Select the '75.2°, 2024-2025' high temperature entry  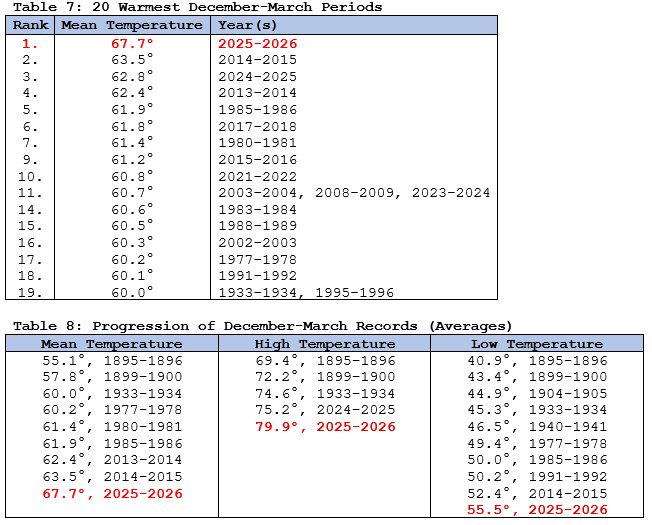coord(325,410)
